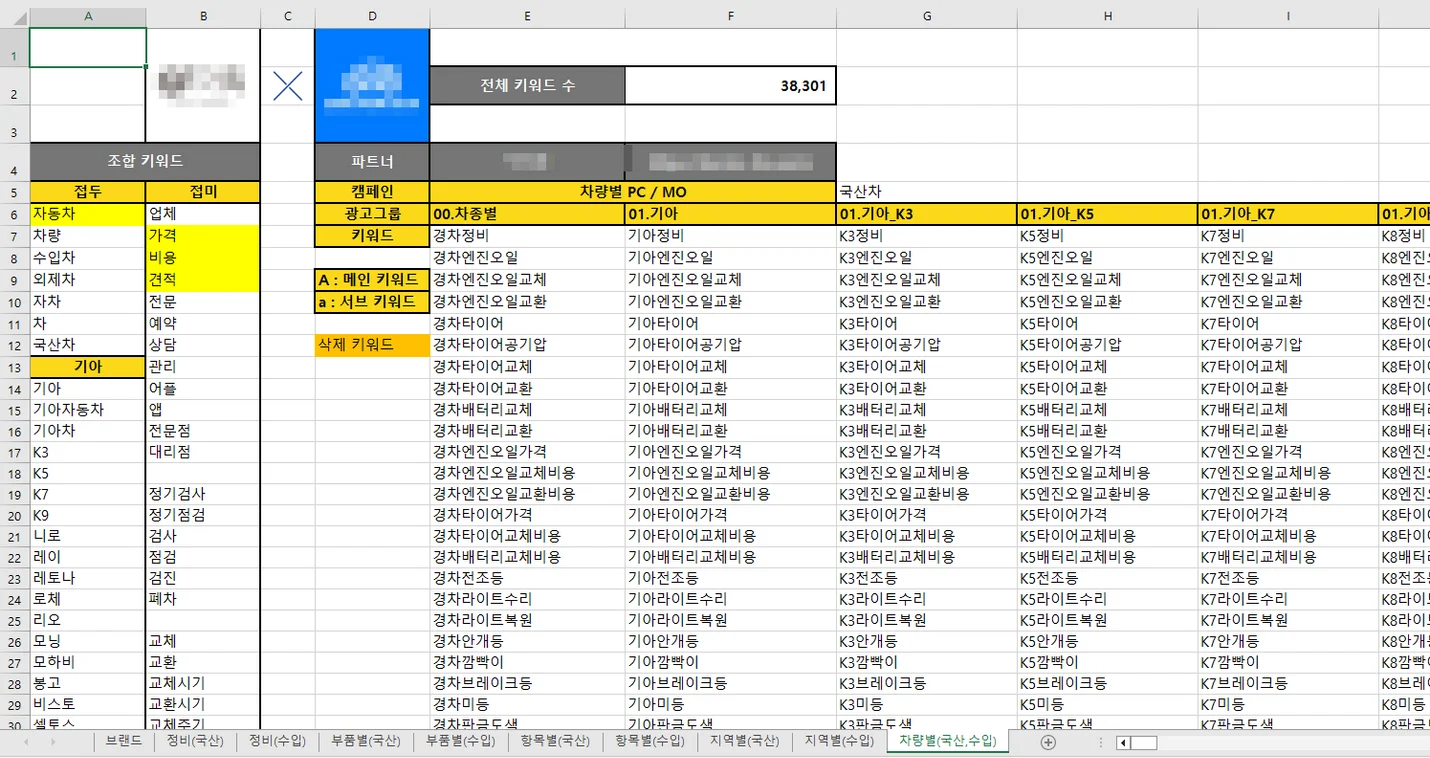Click the a : 서브 키워드 legend cell
The image size is (1430, 758).
point(372,302)
